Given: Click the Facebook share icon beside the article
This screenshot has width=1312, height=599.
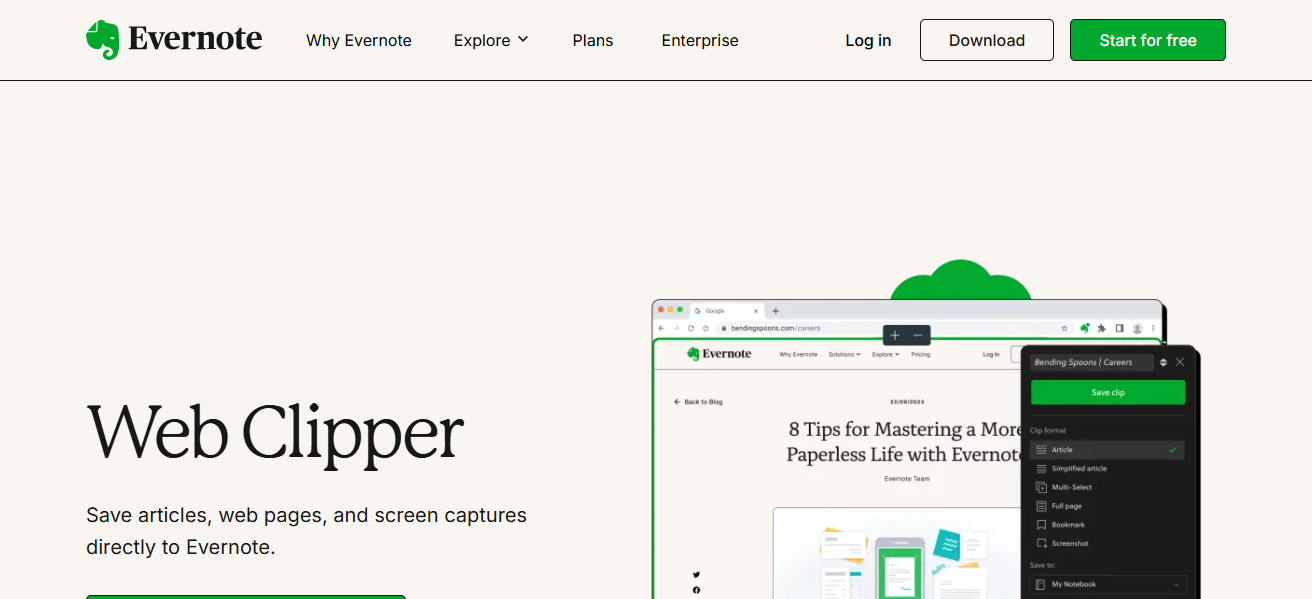Looking at the screenshot, I should [x=696, y=590].
